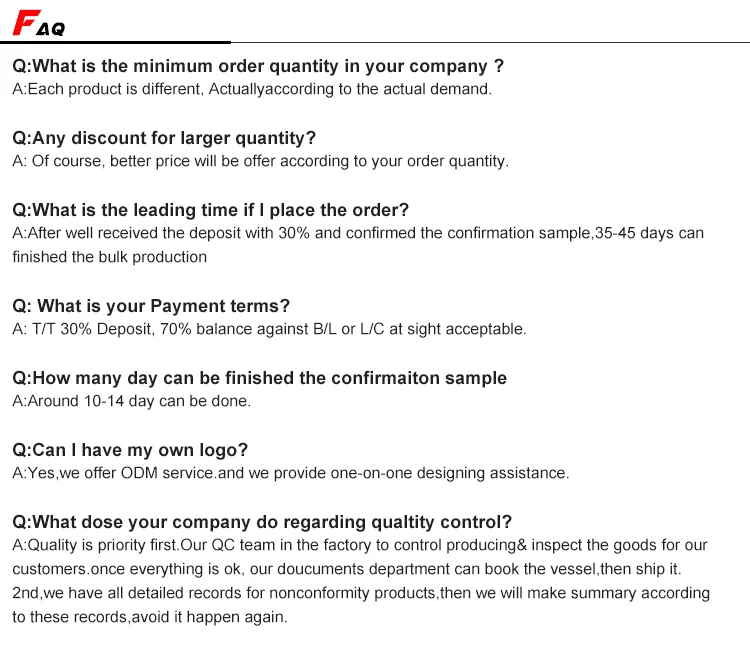Select the answer 'Each product is different'
This screenshot has height=650, width=750.
point(251,89)
